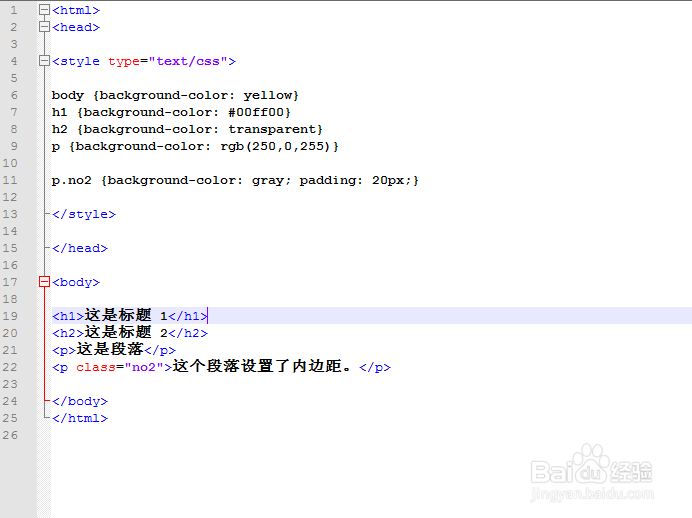
Task: Click the heading text '这是标题 2'
Action: click(126, 332)
